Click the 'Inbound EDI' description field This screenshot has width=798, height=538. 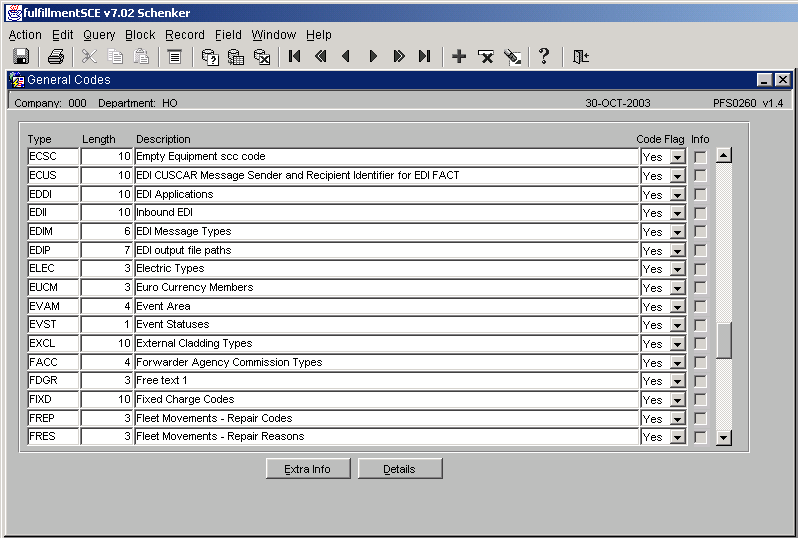point(386,213)
